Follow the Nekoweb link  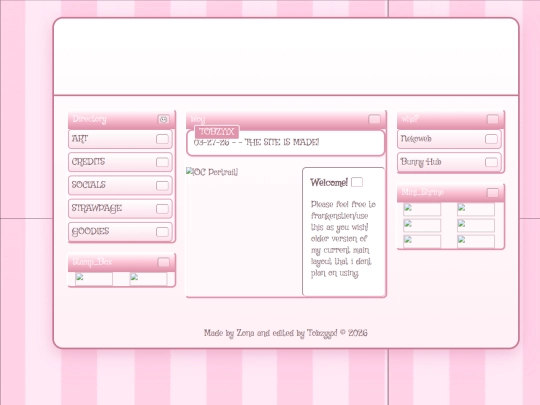[449, 139]
